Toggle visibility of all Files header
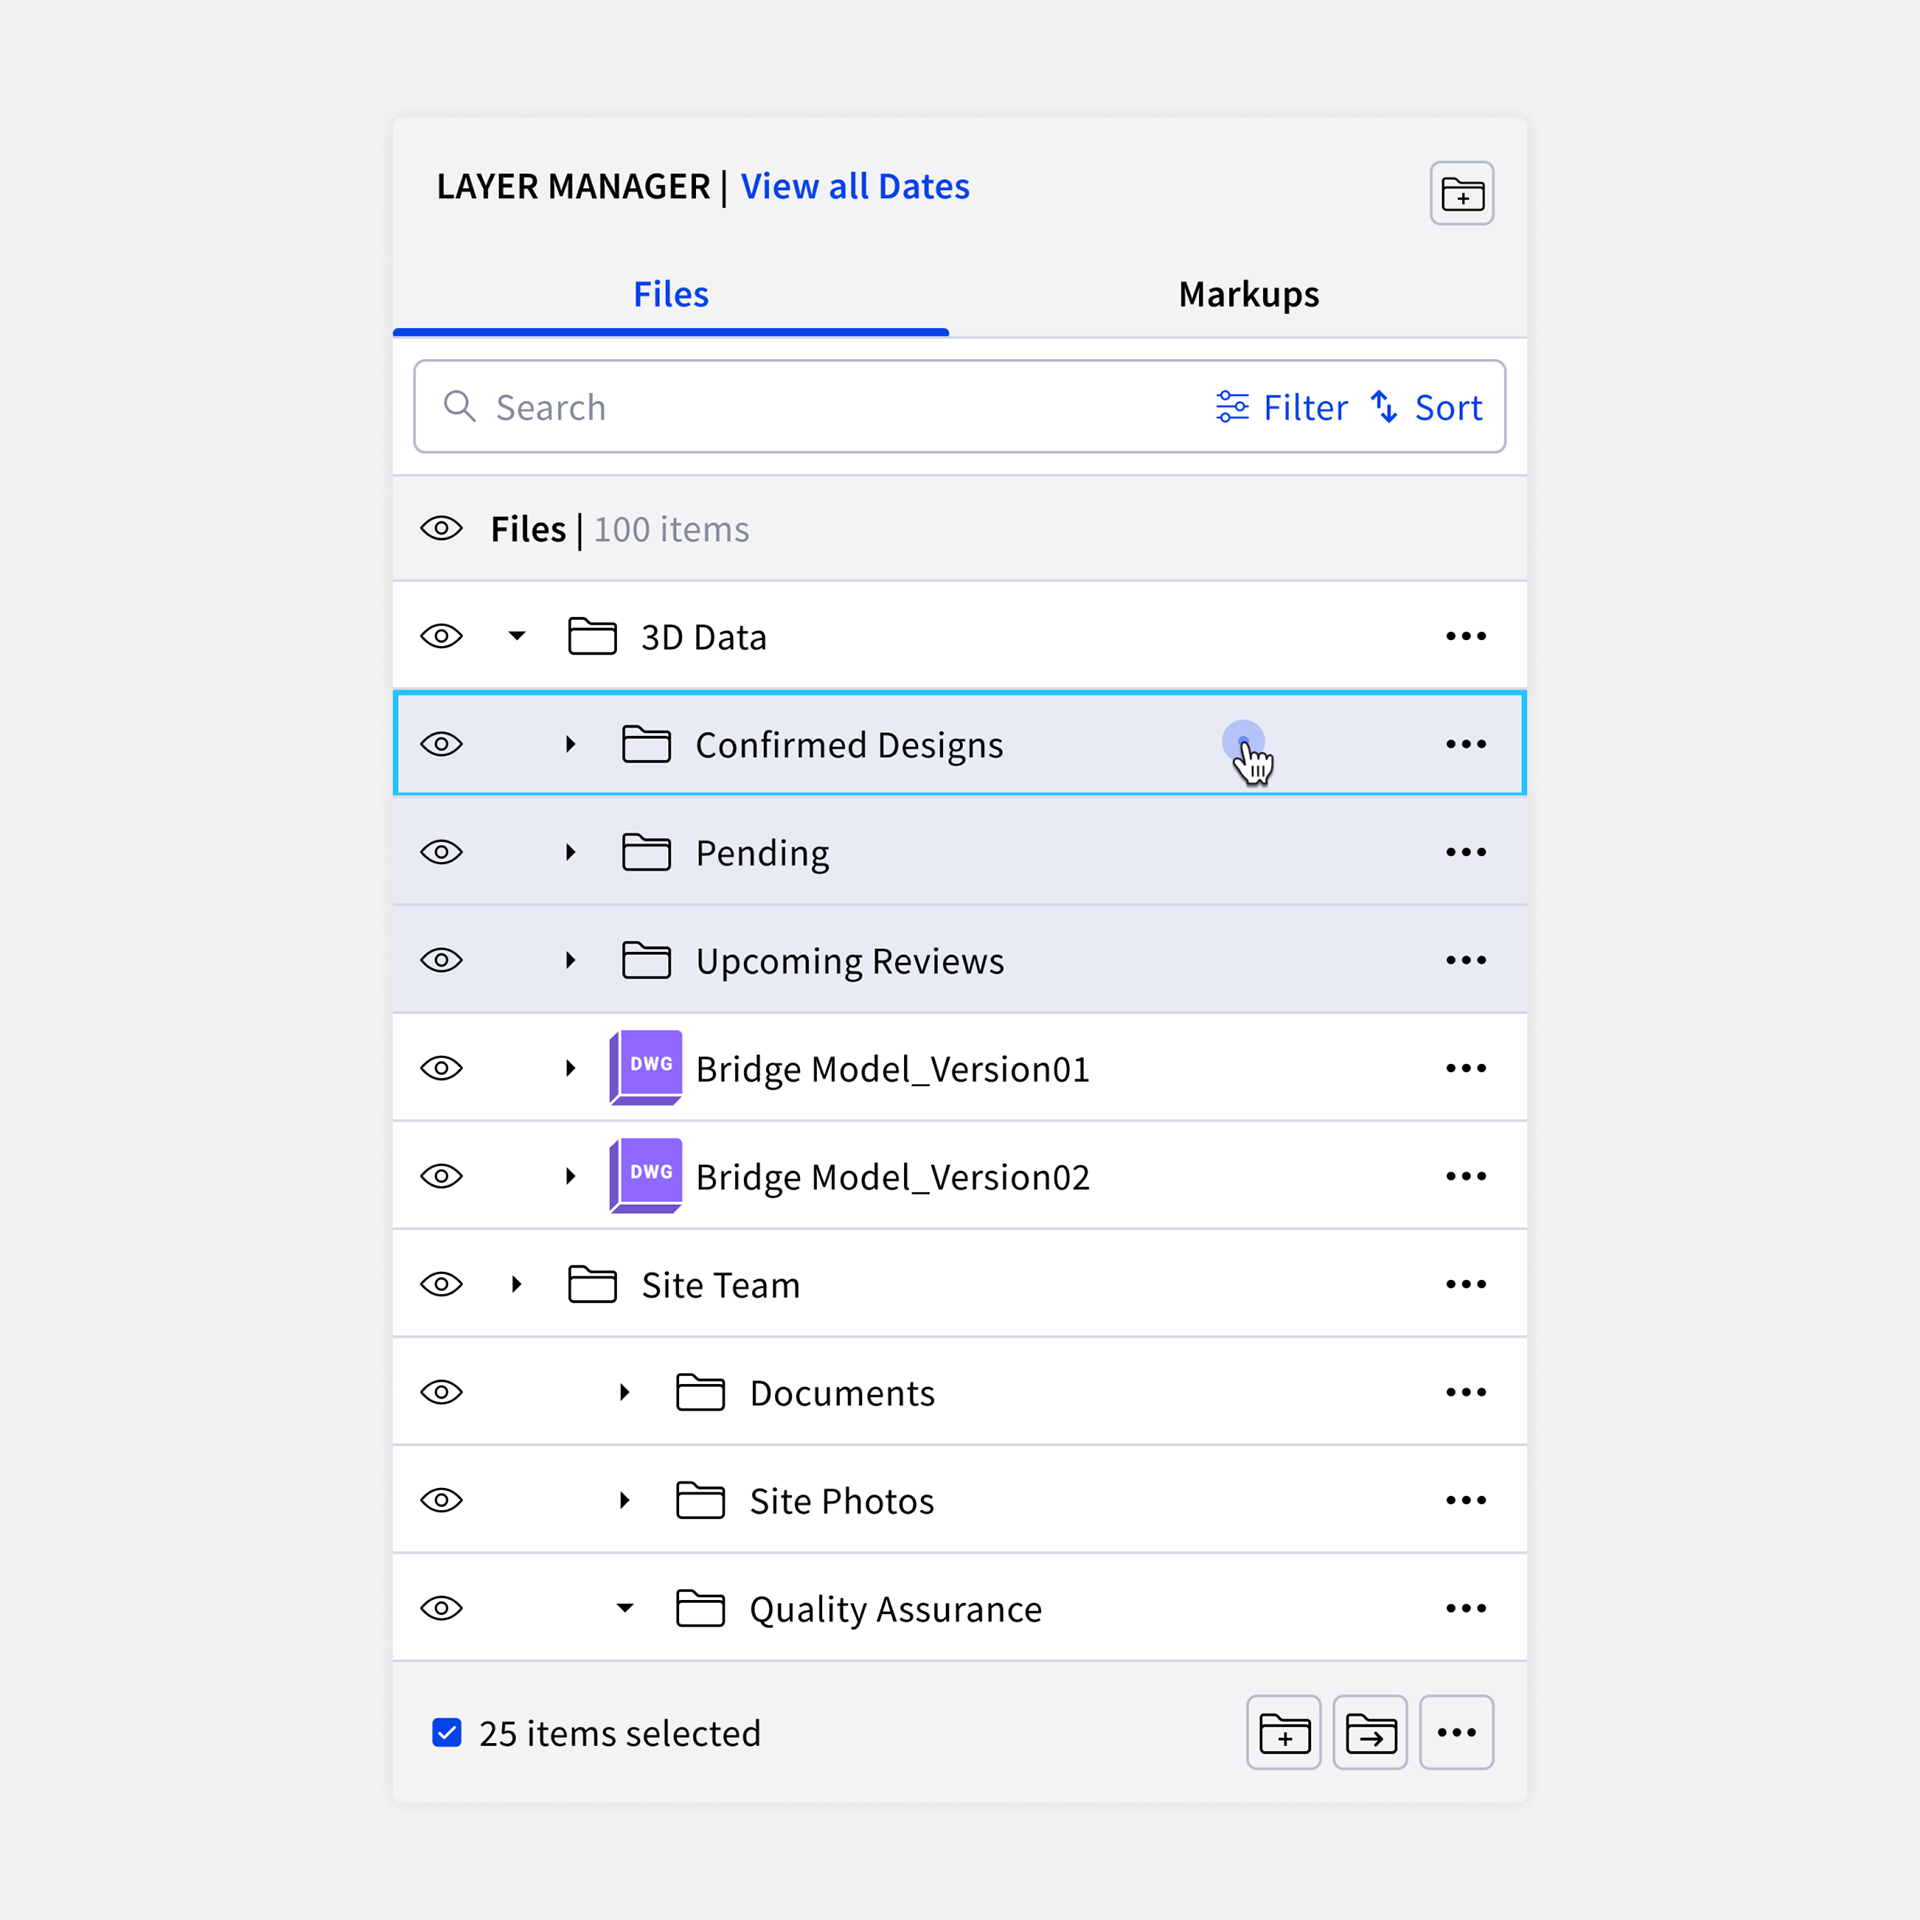The image size is (1920, 1920). click(441, 528)
